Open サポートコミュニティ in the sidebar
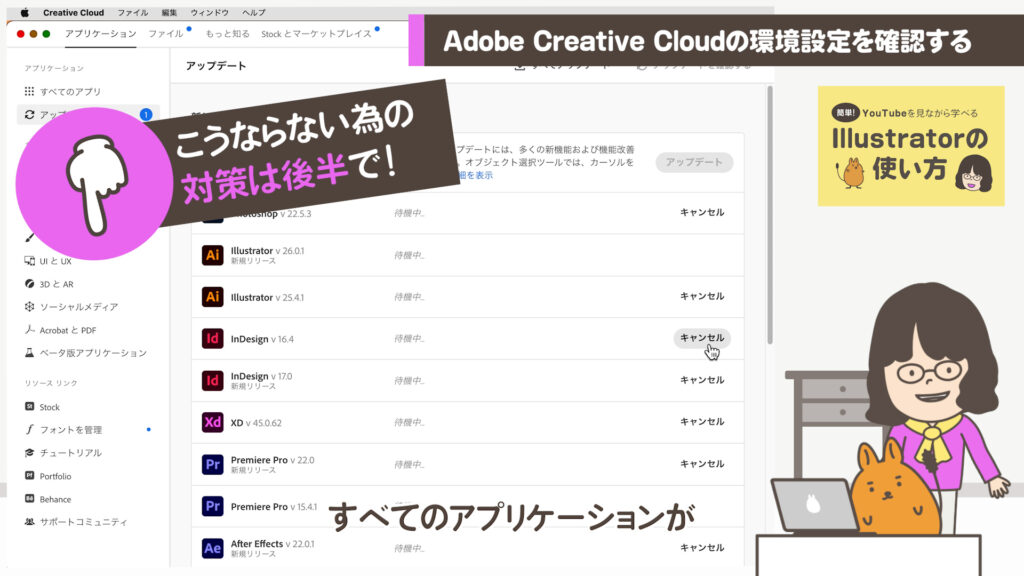Image resolution: width=1024 pixels, height=576 pixels. coord(76,522)
